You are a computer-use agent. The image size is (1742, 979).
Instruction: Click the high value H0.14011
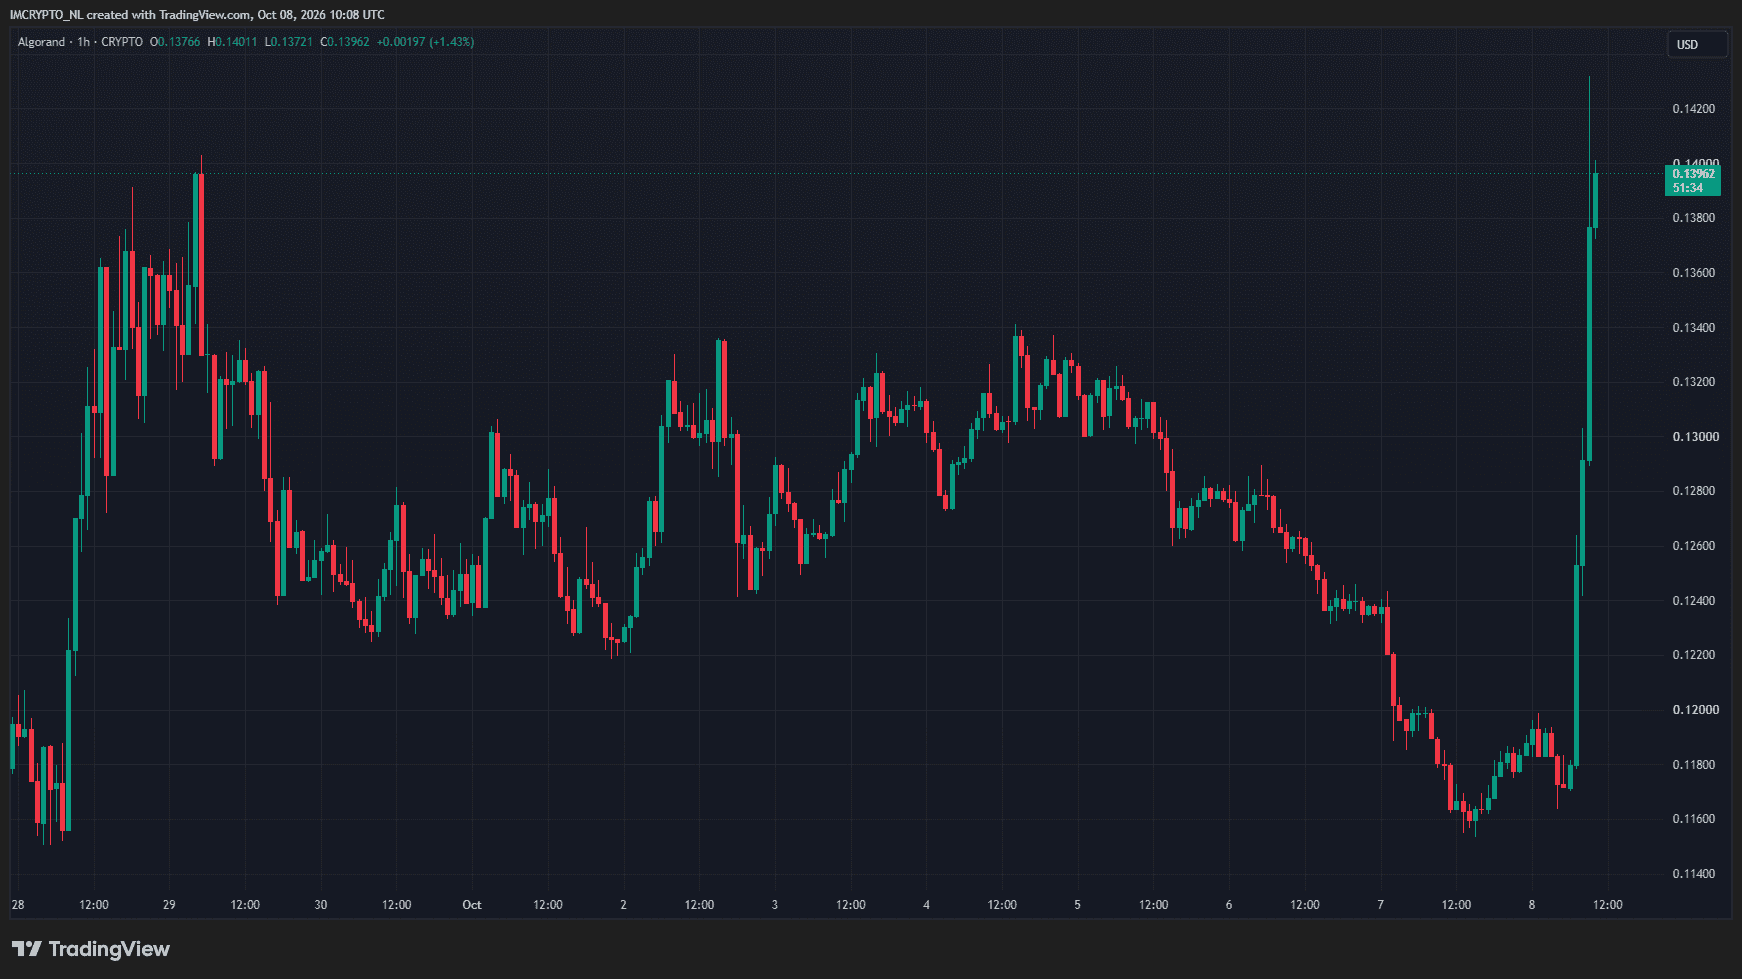click(x=232, y=42)
